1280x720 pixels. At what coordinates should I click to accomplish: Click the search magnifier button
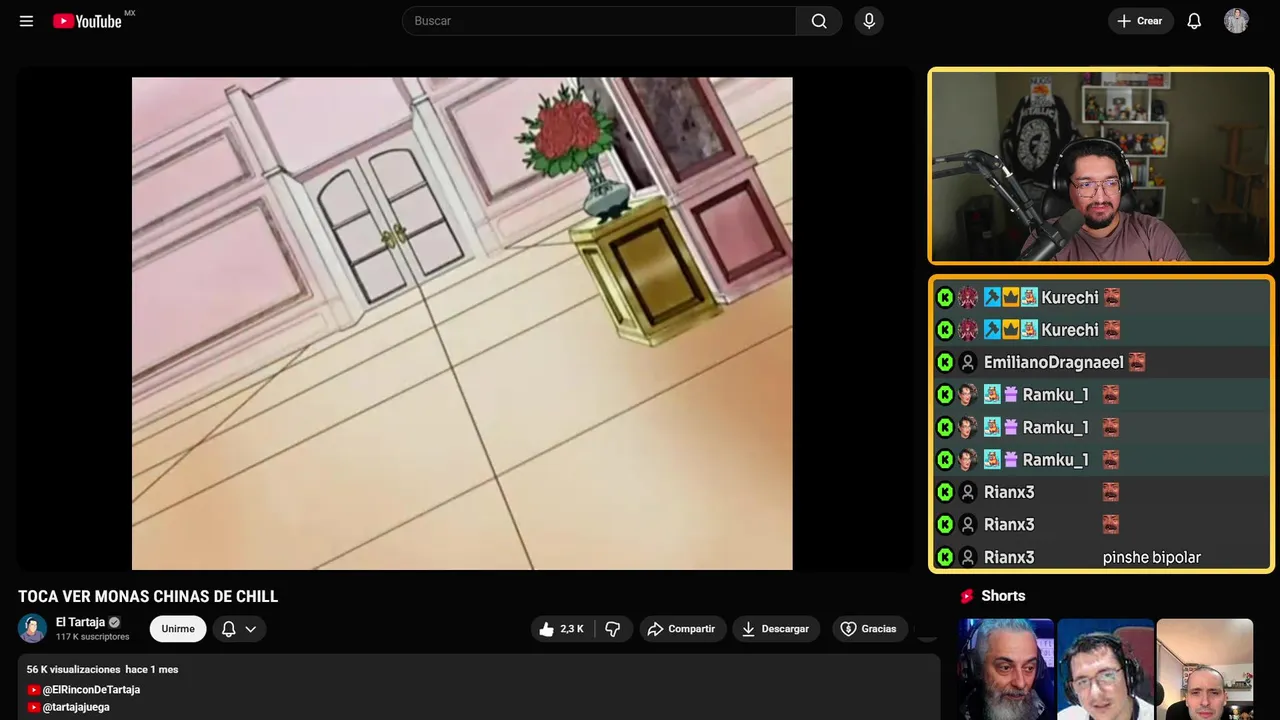pos(819,21)
